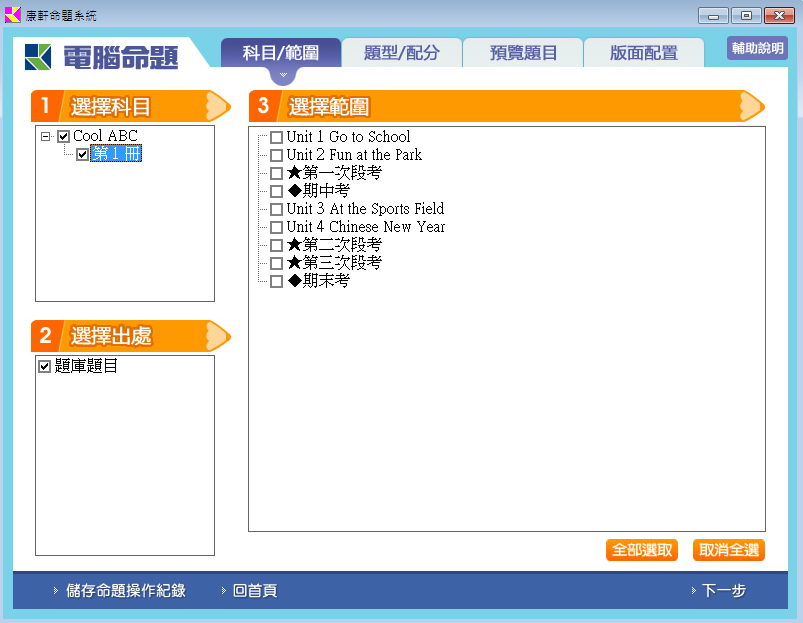Click the ★第一次段考 row text
This screenshot has width=803, height=623.
334,173
